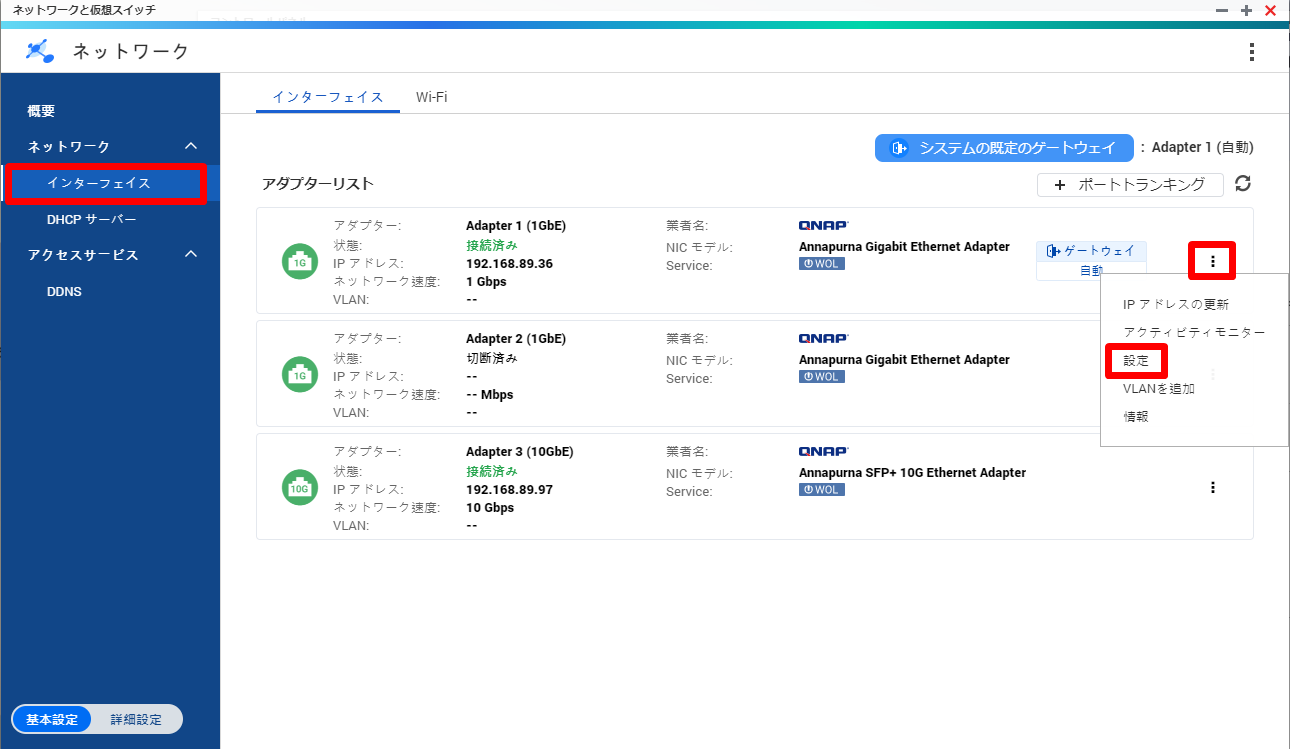Image resolution: width=1290 pixels, height=749 pixels.
Task: Open Adapter 3 three-dot menu
Action: 1213,487
